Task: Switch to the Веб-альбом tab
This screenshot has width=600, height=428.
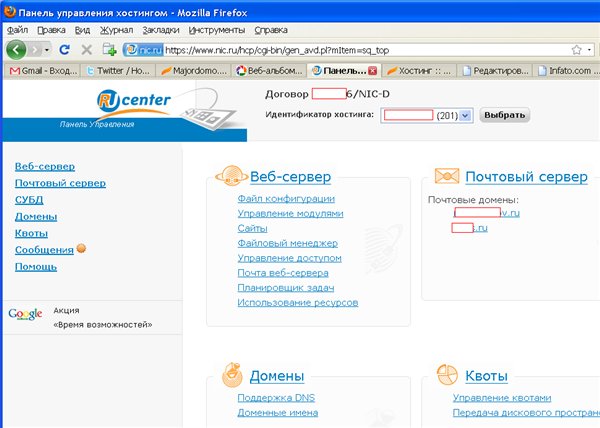Action: (270, 71)
